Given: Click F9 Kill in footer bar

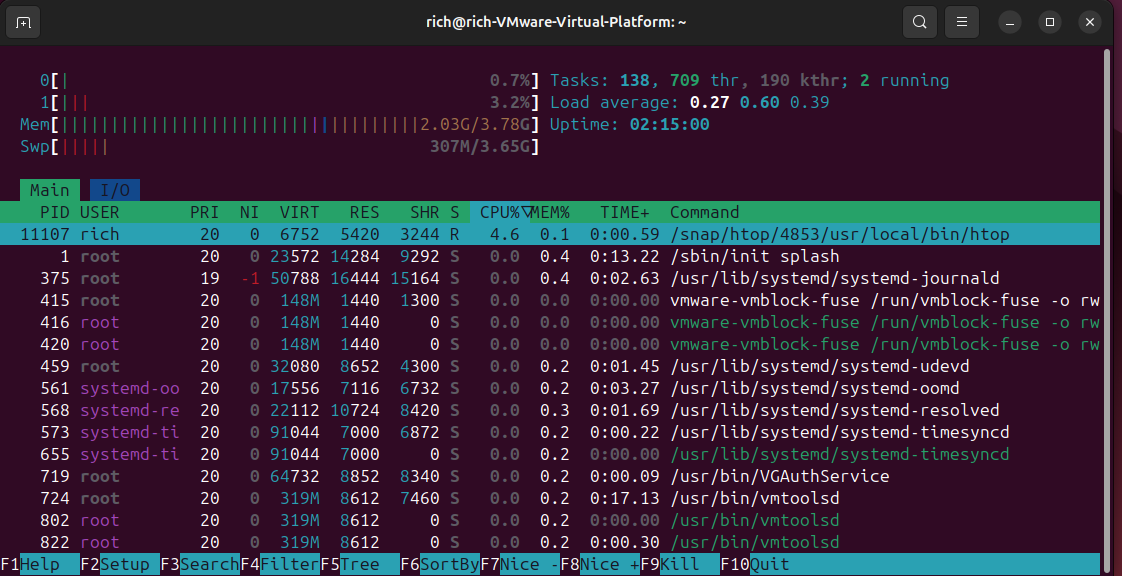Looking at the screenshot, I should [x=680, y=564].
